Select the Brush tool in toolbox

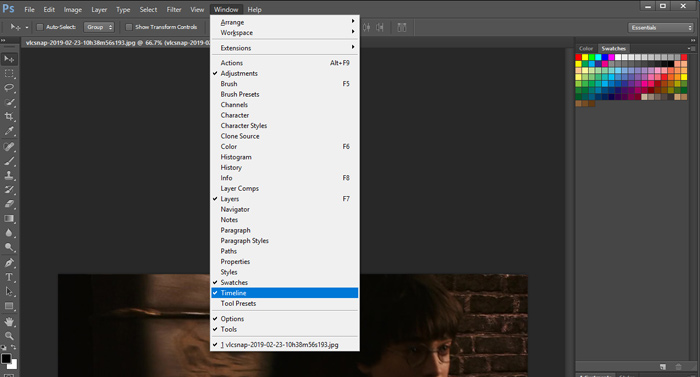tap(9, 161)
